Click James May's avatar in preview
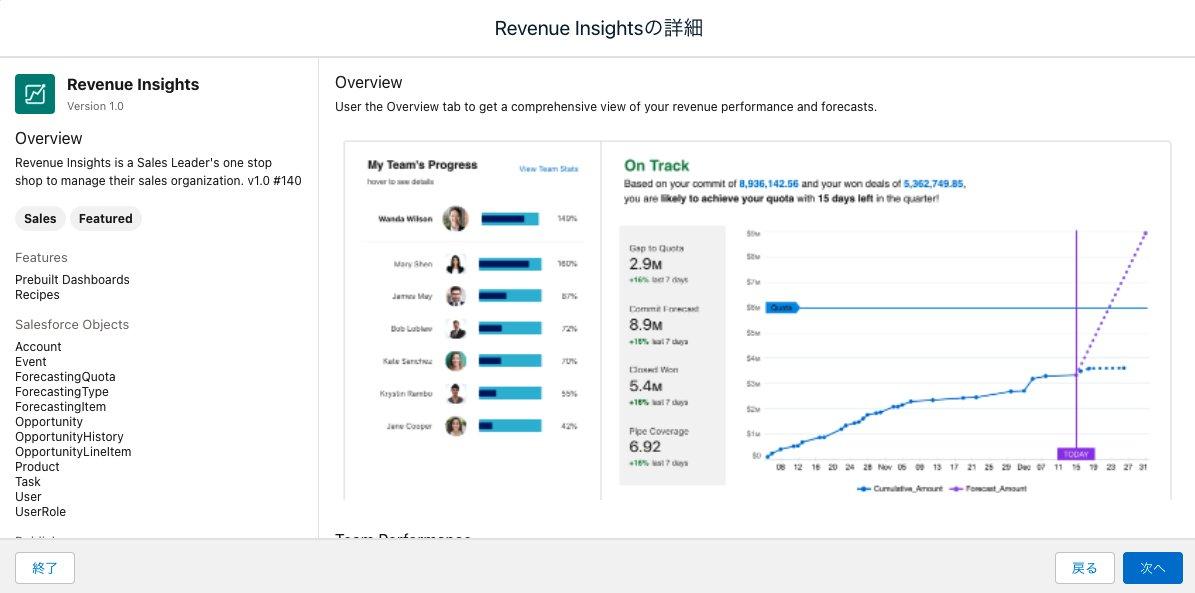Viewport: 1195px width, 593px height. [456, 296]
